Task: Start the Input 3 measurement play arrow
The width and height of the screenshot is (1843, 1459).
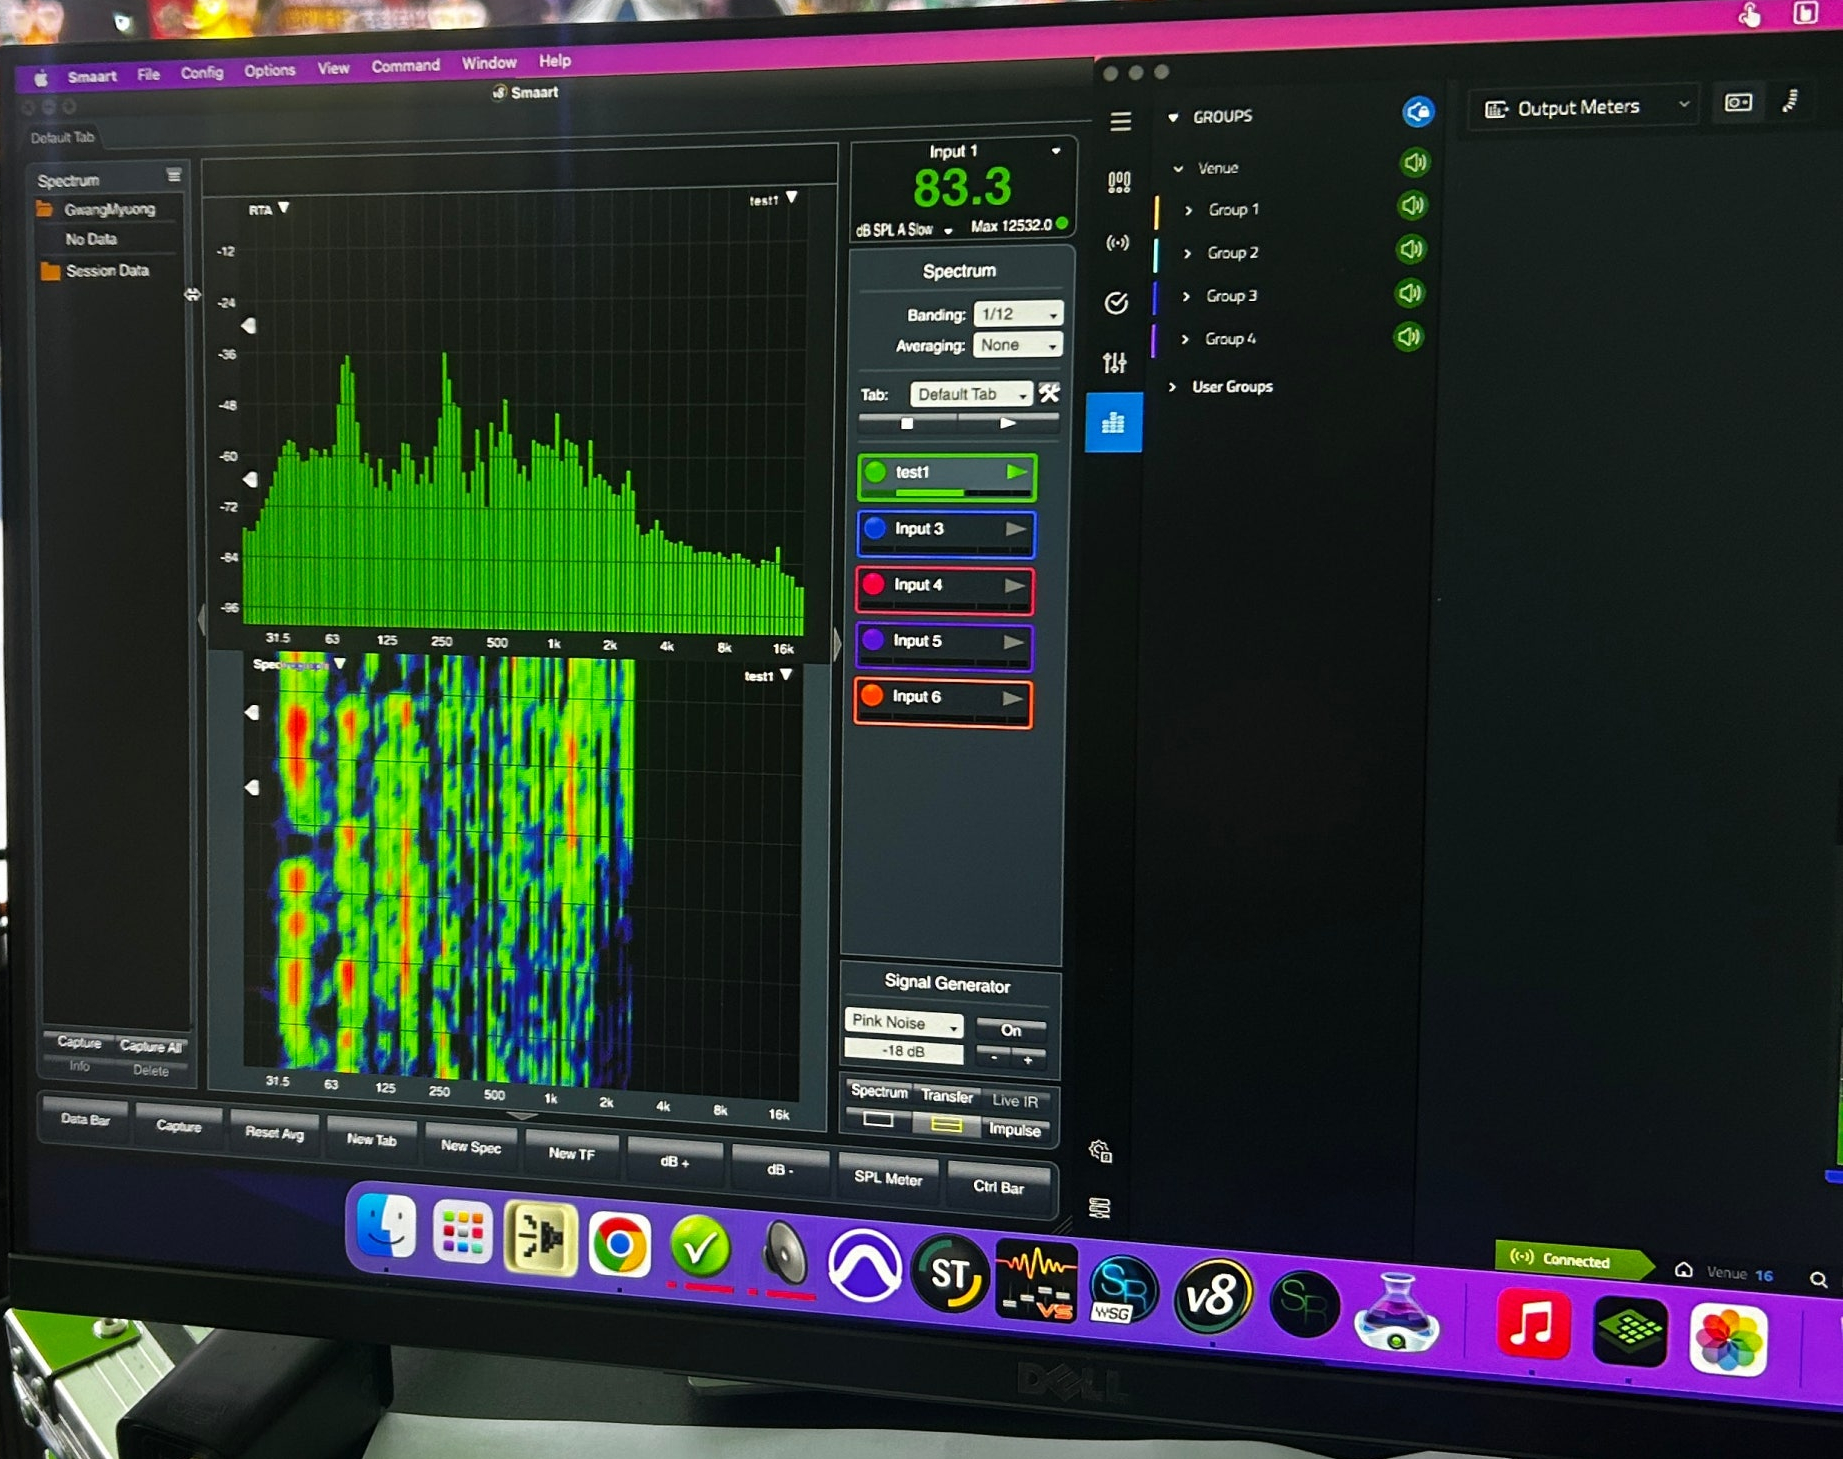Action: pos(1015,529)
